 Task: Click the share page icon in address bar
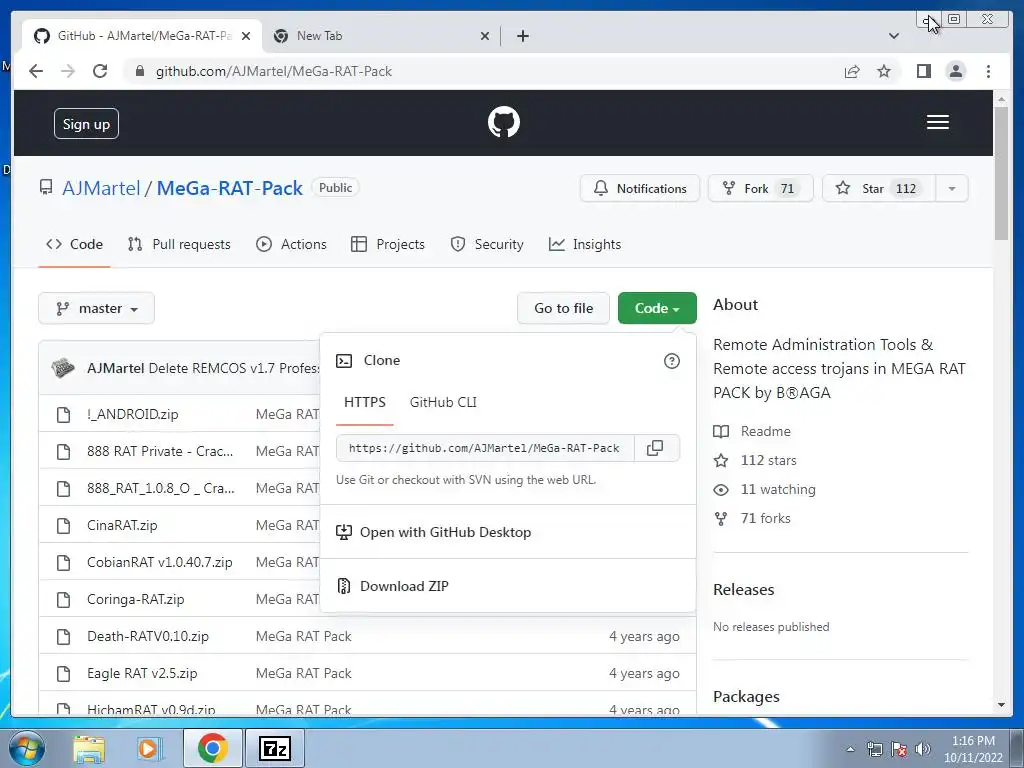pyautogui.click(x=852, y=71)
